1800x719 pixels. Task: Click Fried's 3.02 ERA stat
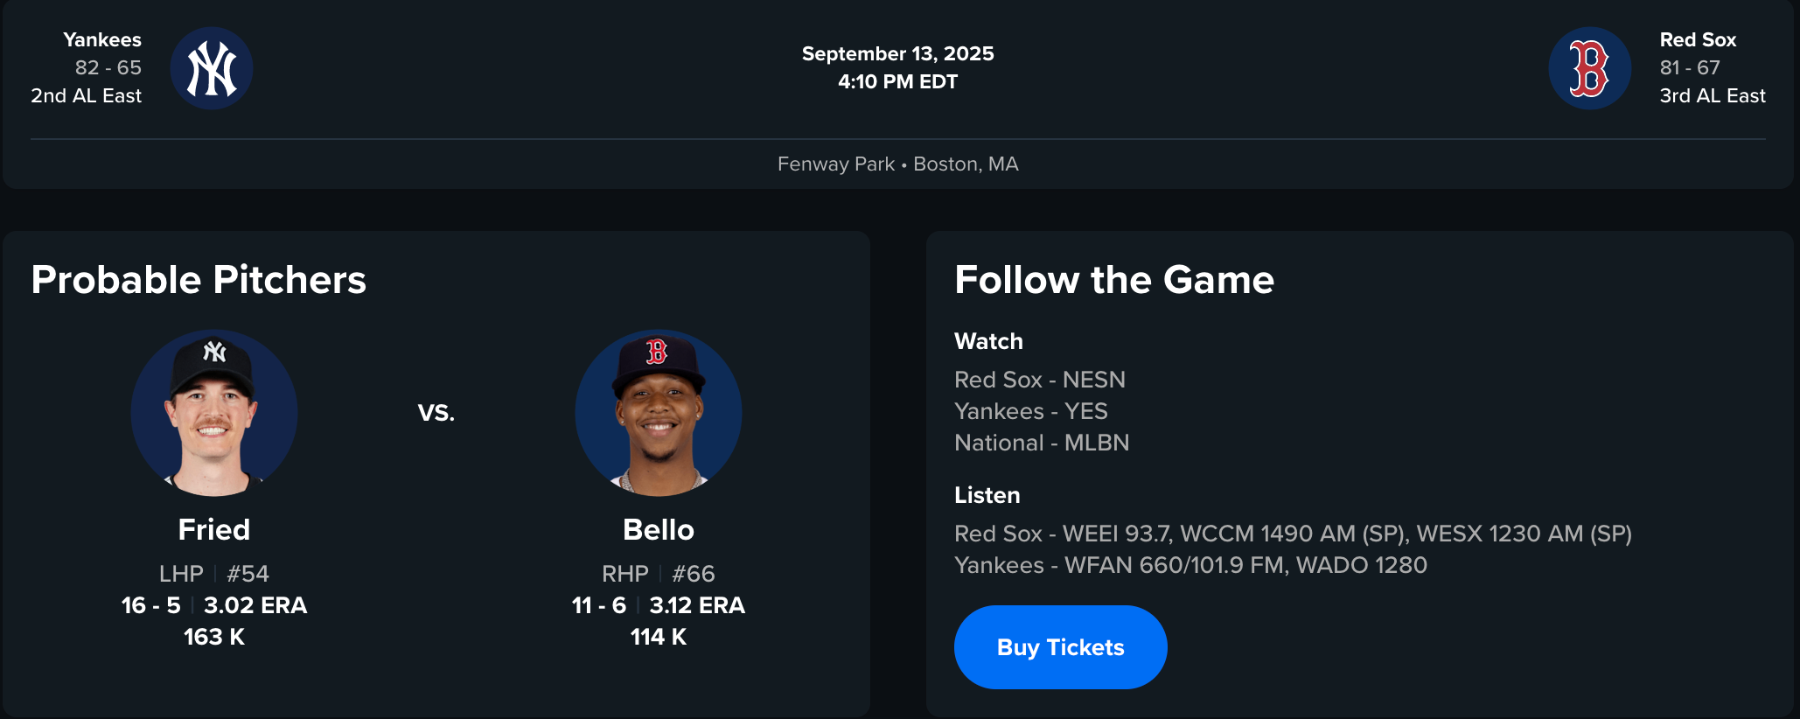pyautogui.click(x=255, y=605)
